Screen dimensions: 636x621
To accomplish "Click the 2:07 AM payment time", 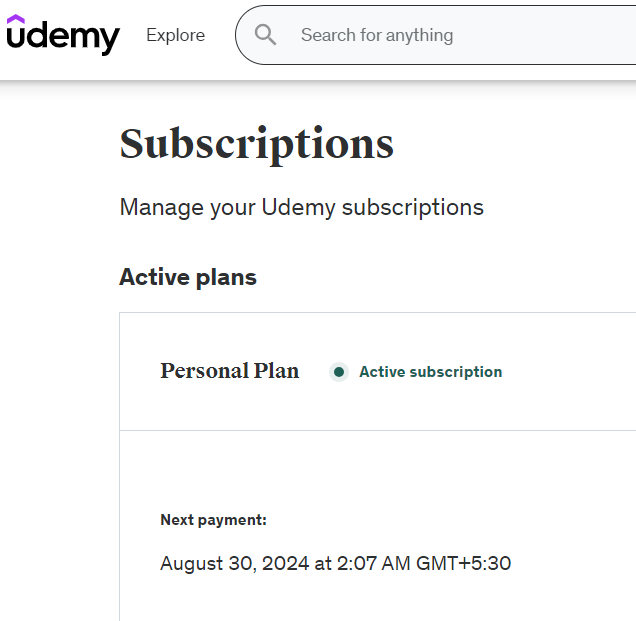I will pos(373,564).
